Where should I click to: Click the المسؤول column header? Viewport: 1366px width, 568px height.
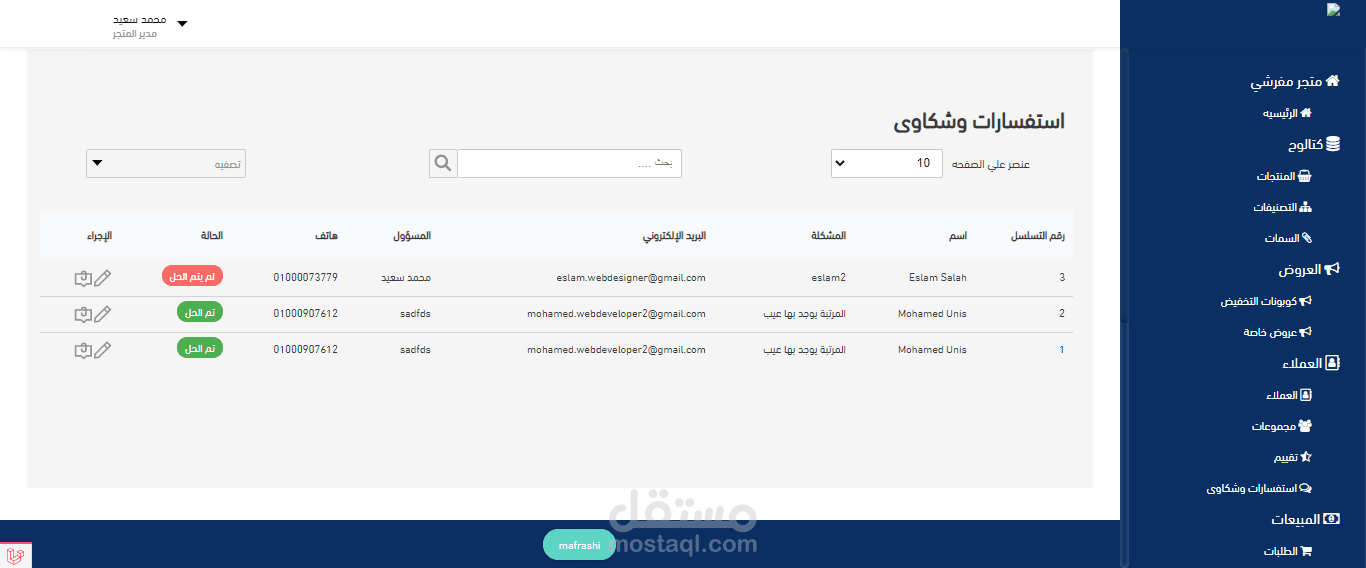(412, 236)
